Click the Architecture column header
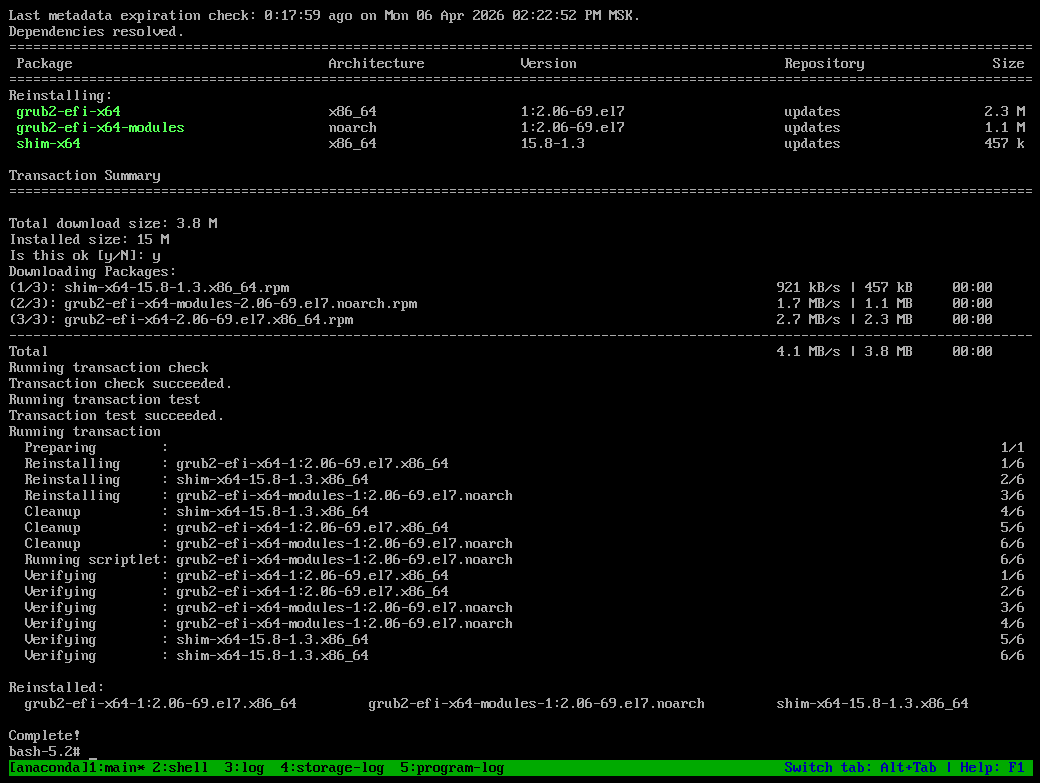 (x=376, y=64)
